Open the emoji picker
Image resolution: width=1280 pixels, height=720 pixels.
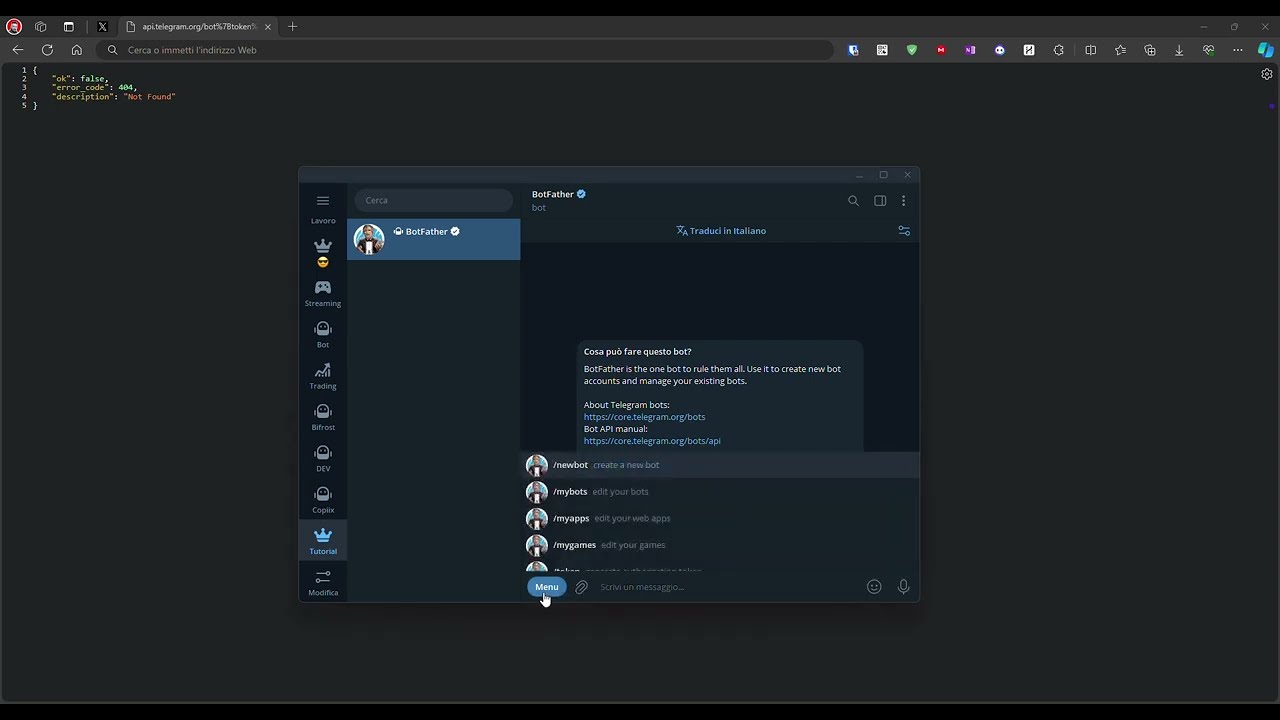click(874, 587)
